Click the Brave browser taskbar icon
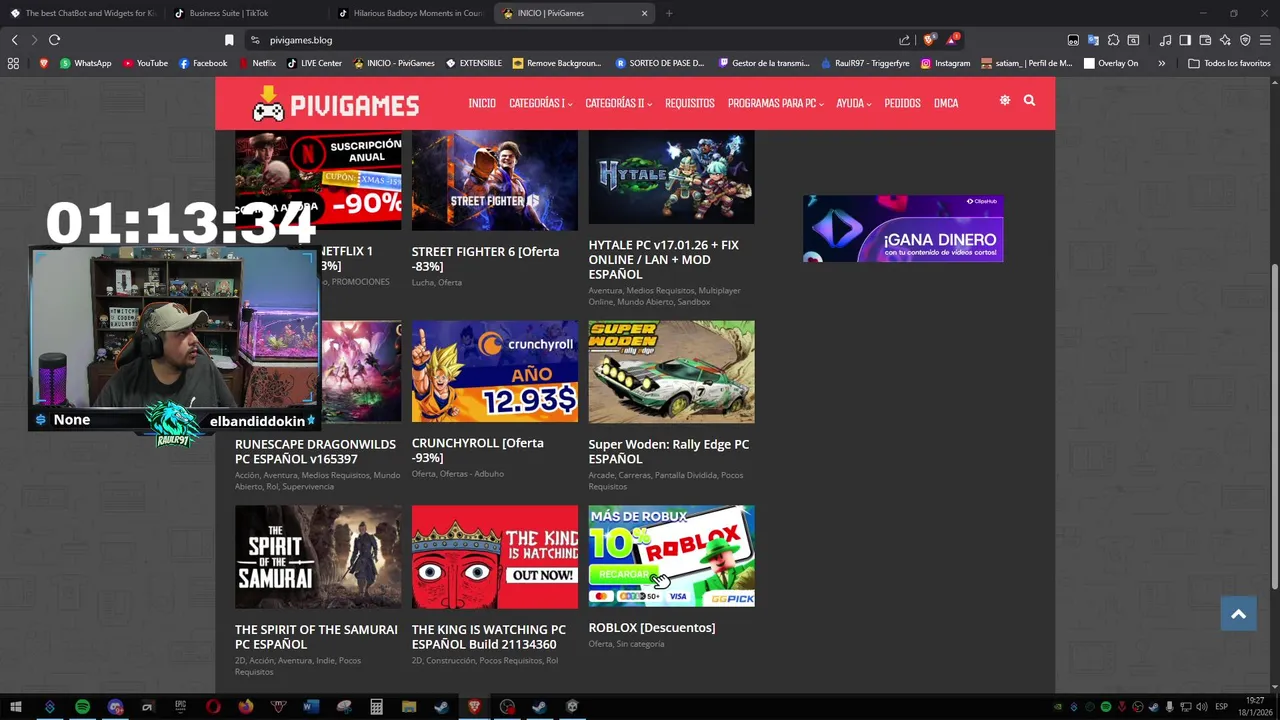This screenshot has width=1280, height=720. pos(474,707)
